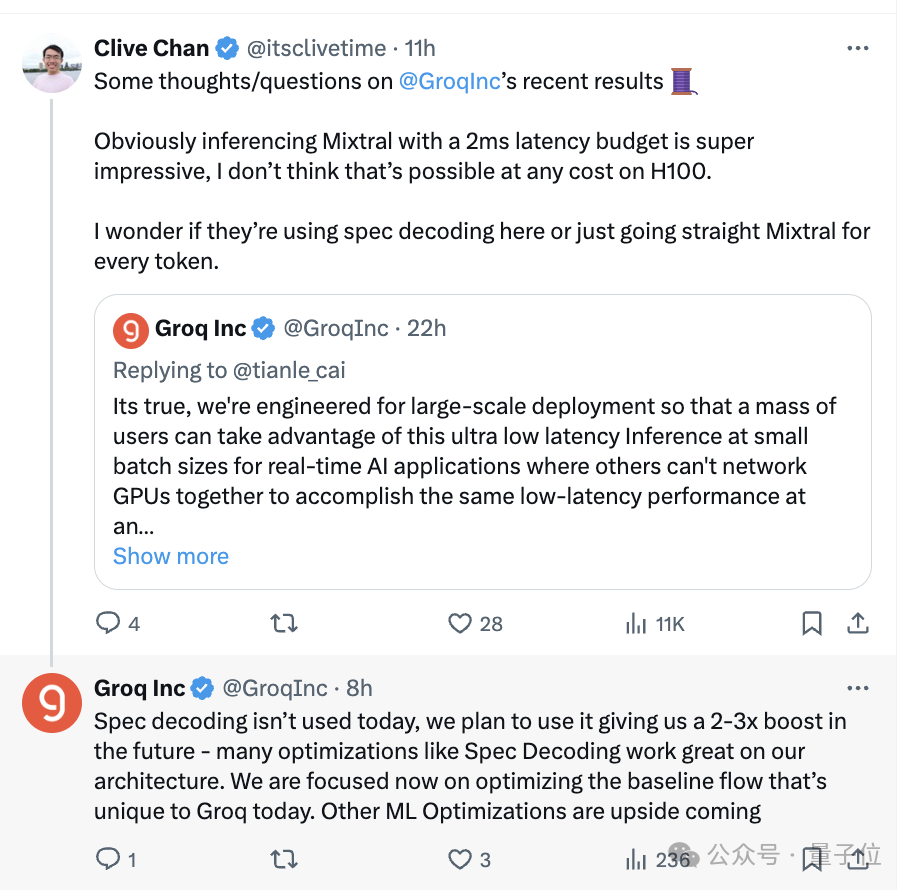Reply to Groq Inc's 8h tweet
Viewport: 910px width, 890px height.
(108, 859)
